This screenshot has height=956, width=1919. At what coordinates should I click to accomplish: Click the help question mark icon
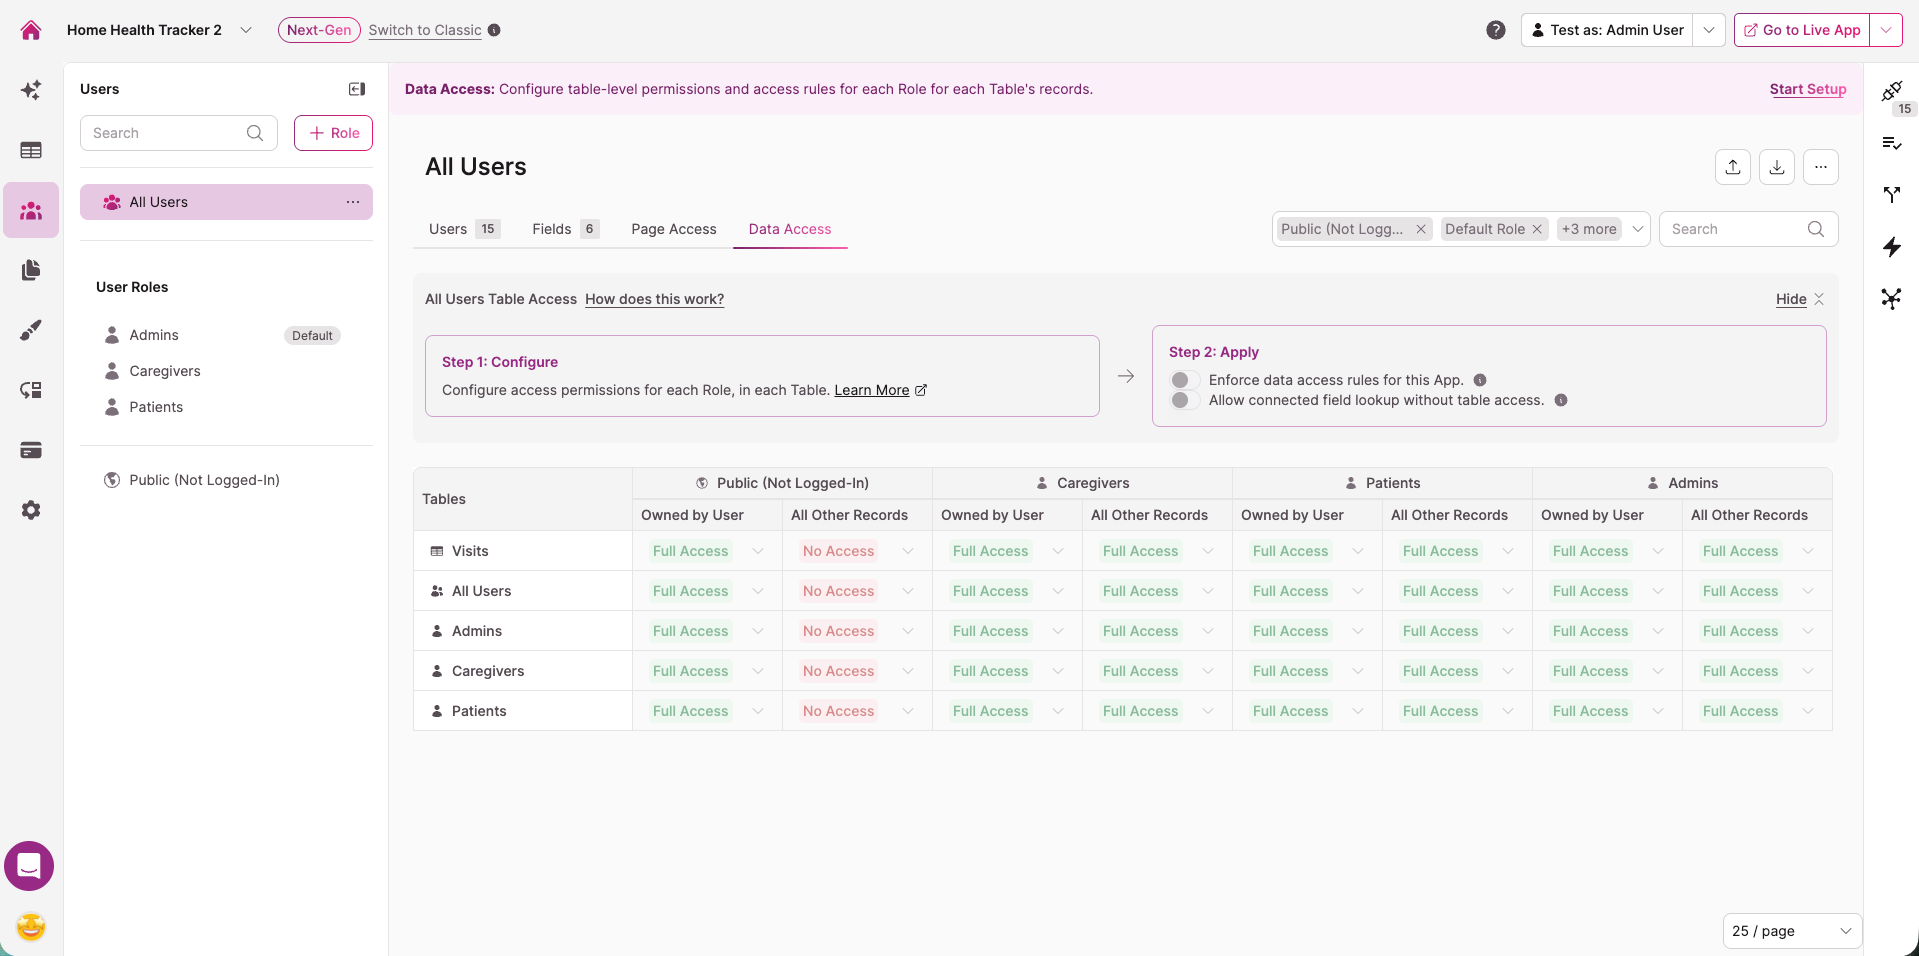(x=1496, y=30)
